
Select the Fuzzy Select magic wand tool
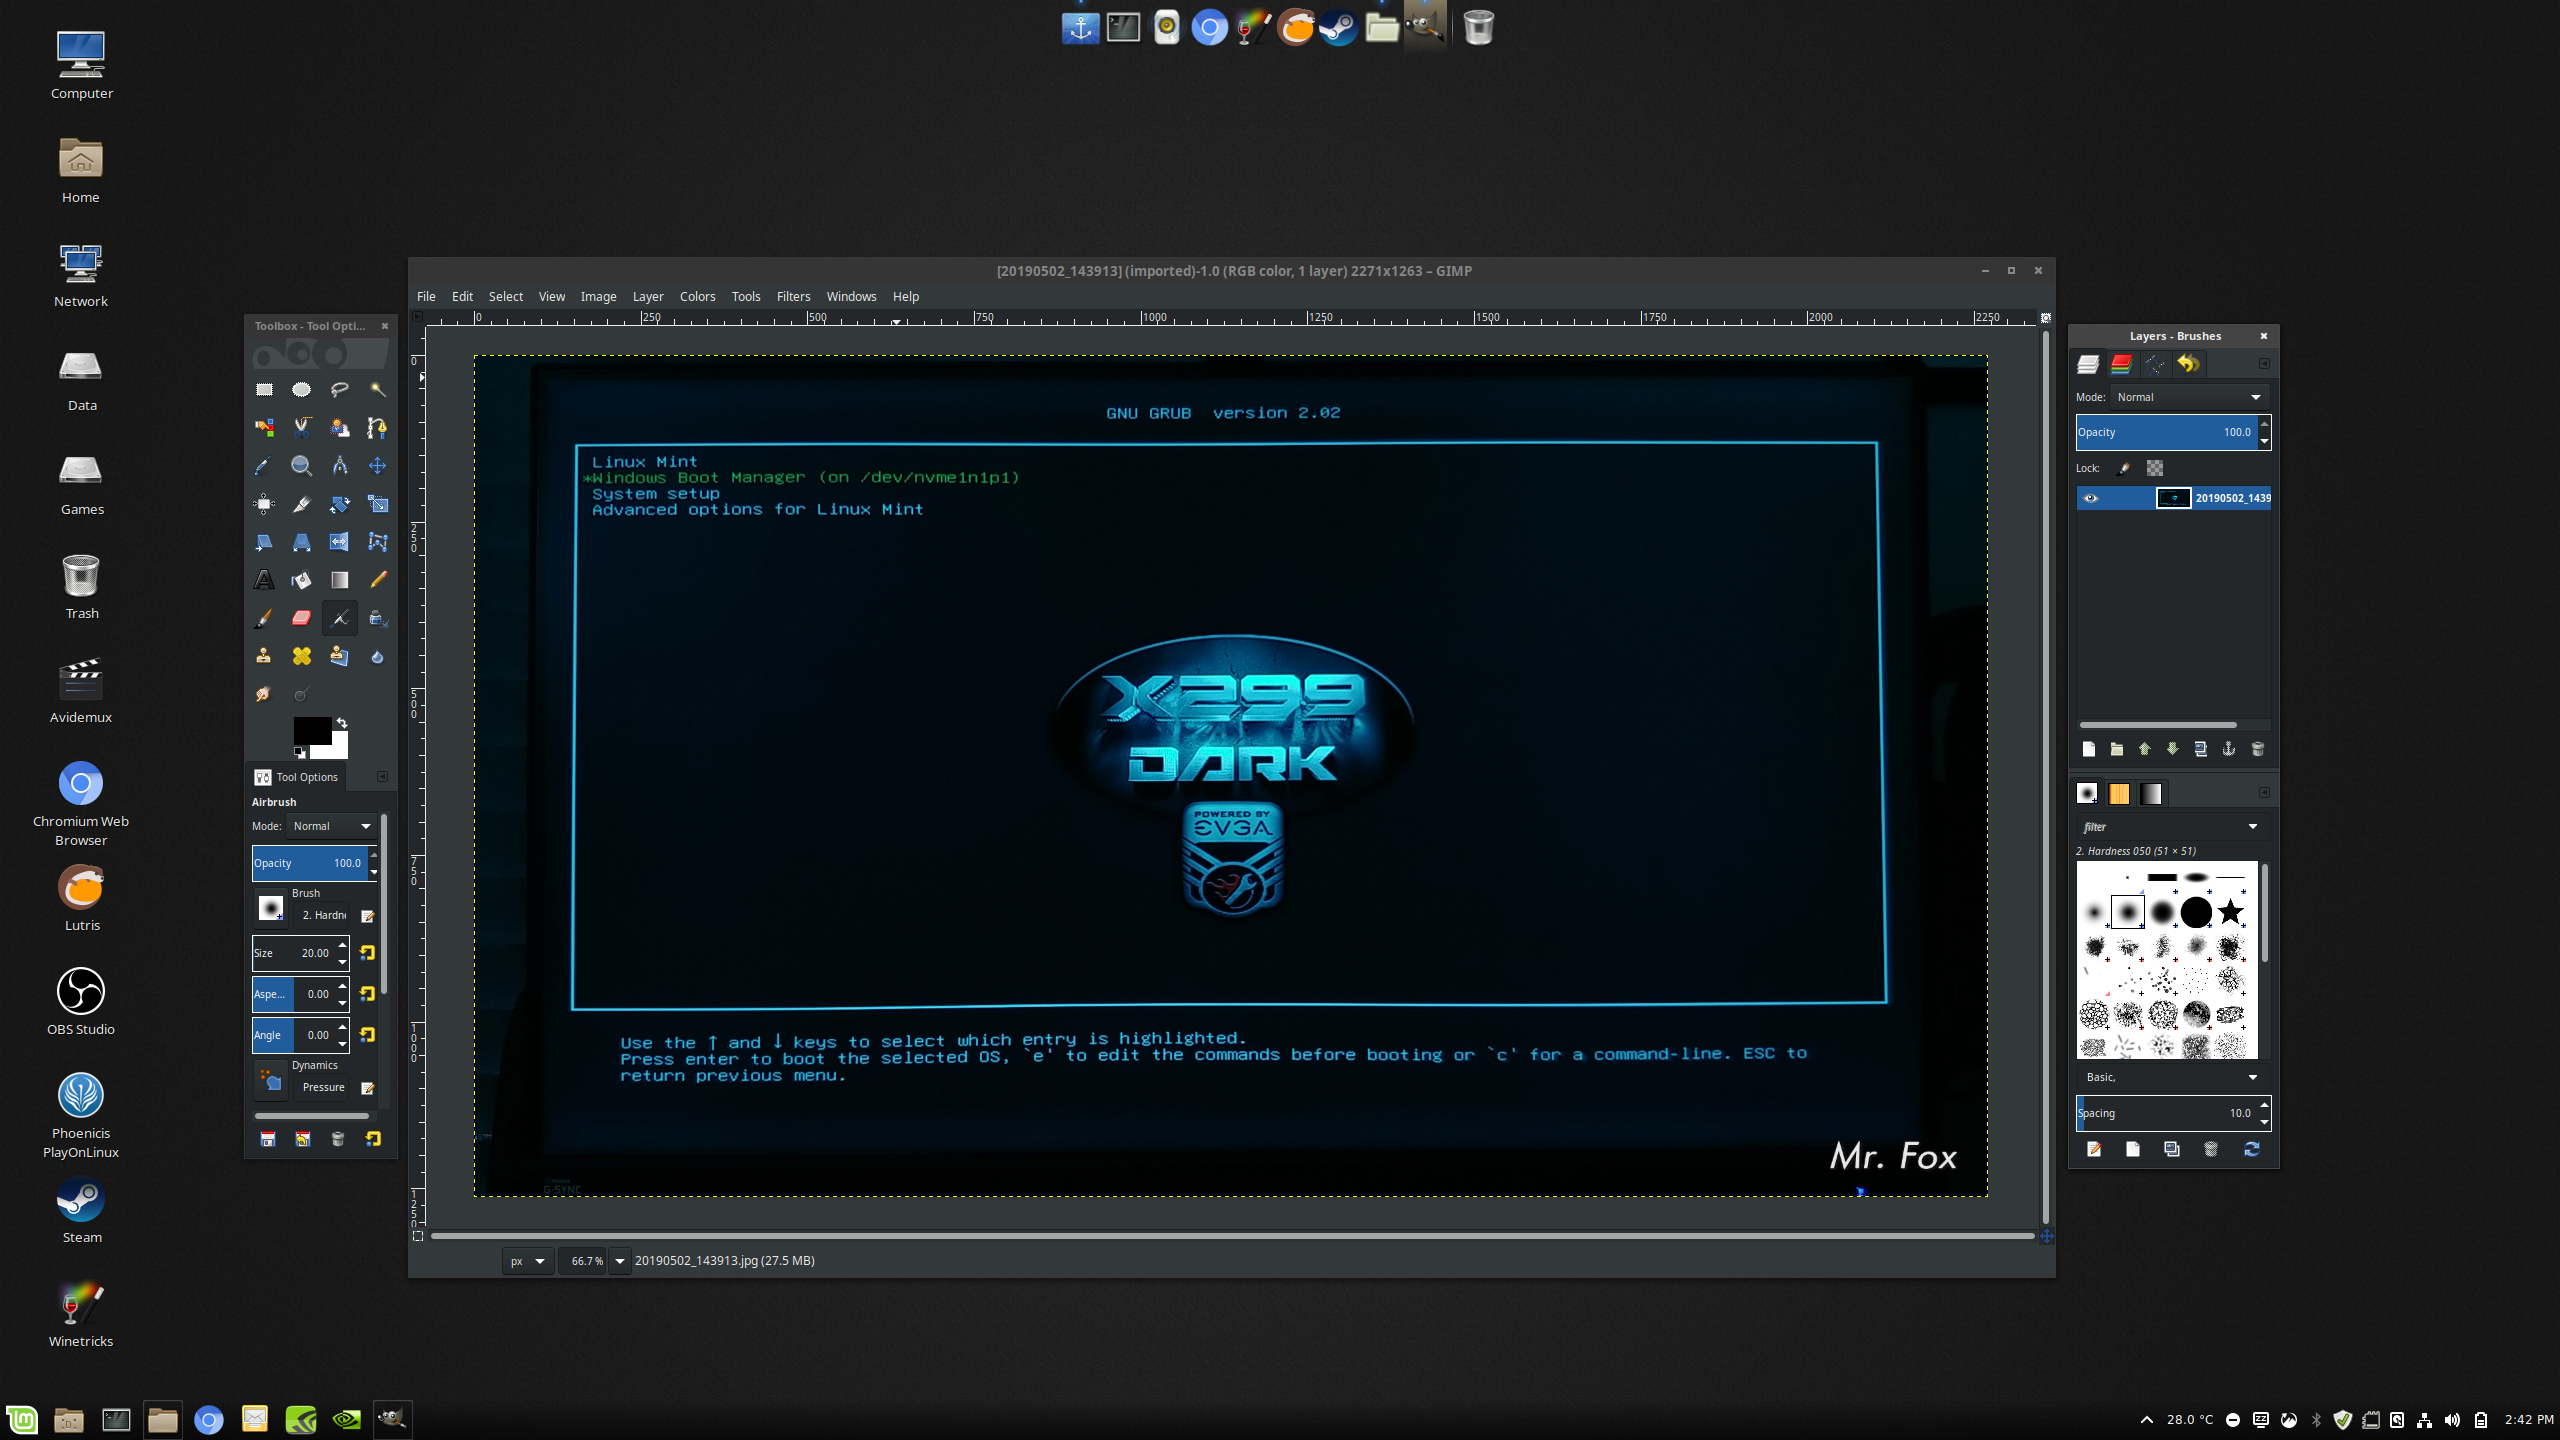(x=377, y=390)
